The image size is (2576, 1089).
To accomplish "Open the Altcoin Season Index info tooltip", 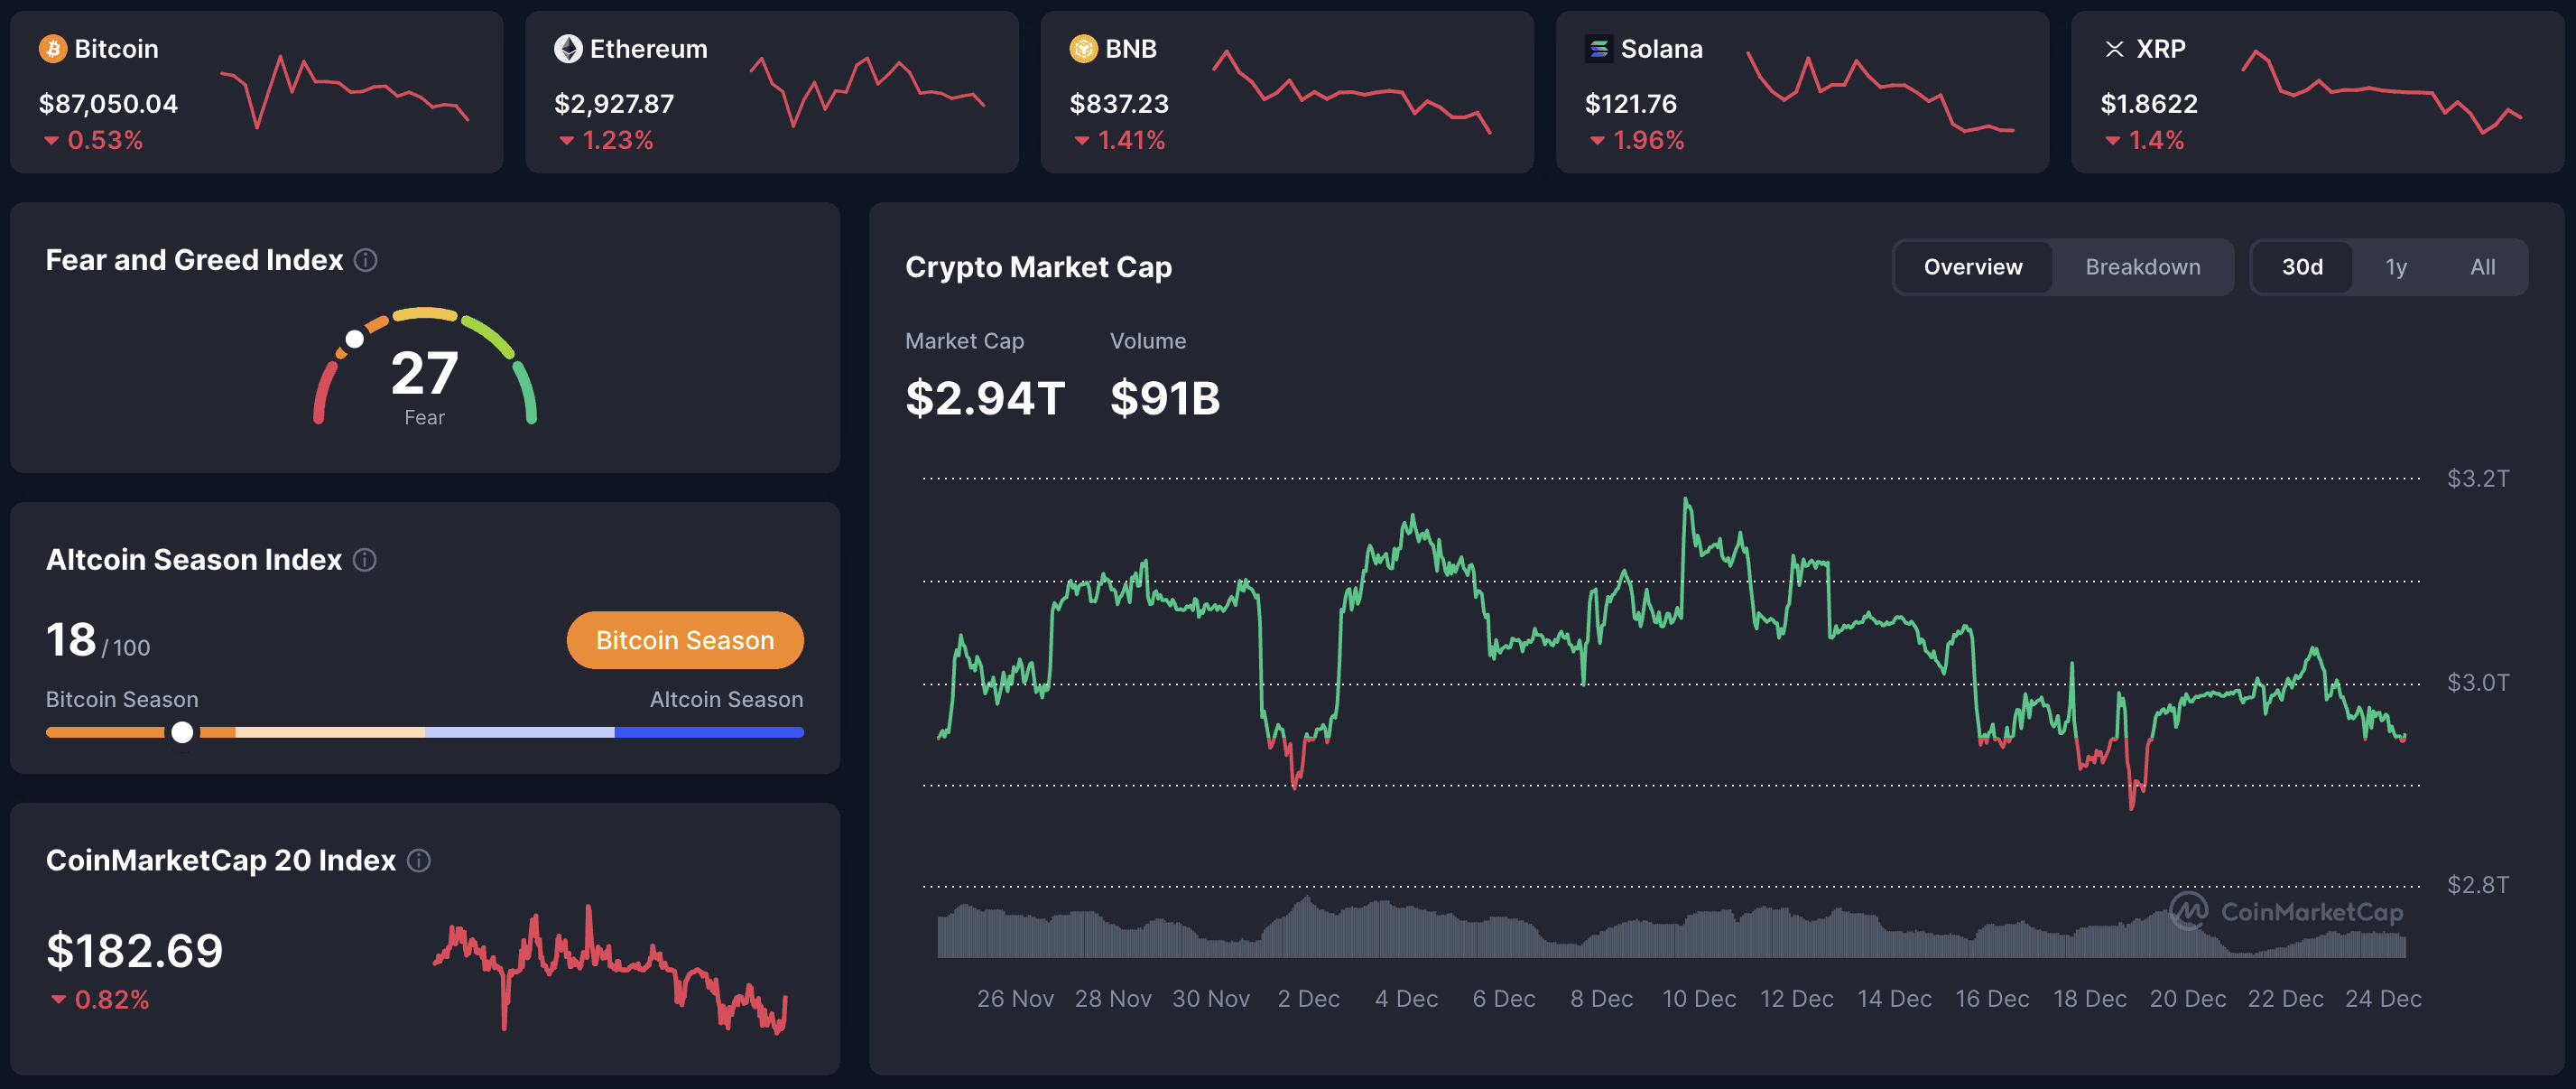I will tap(364, 560).
